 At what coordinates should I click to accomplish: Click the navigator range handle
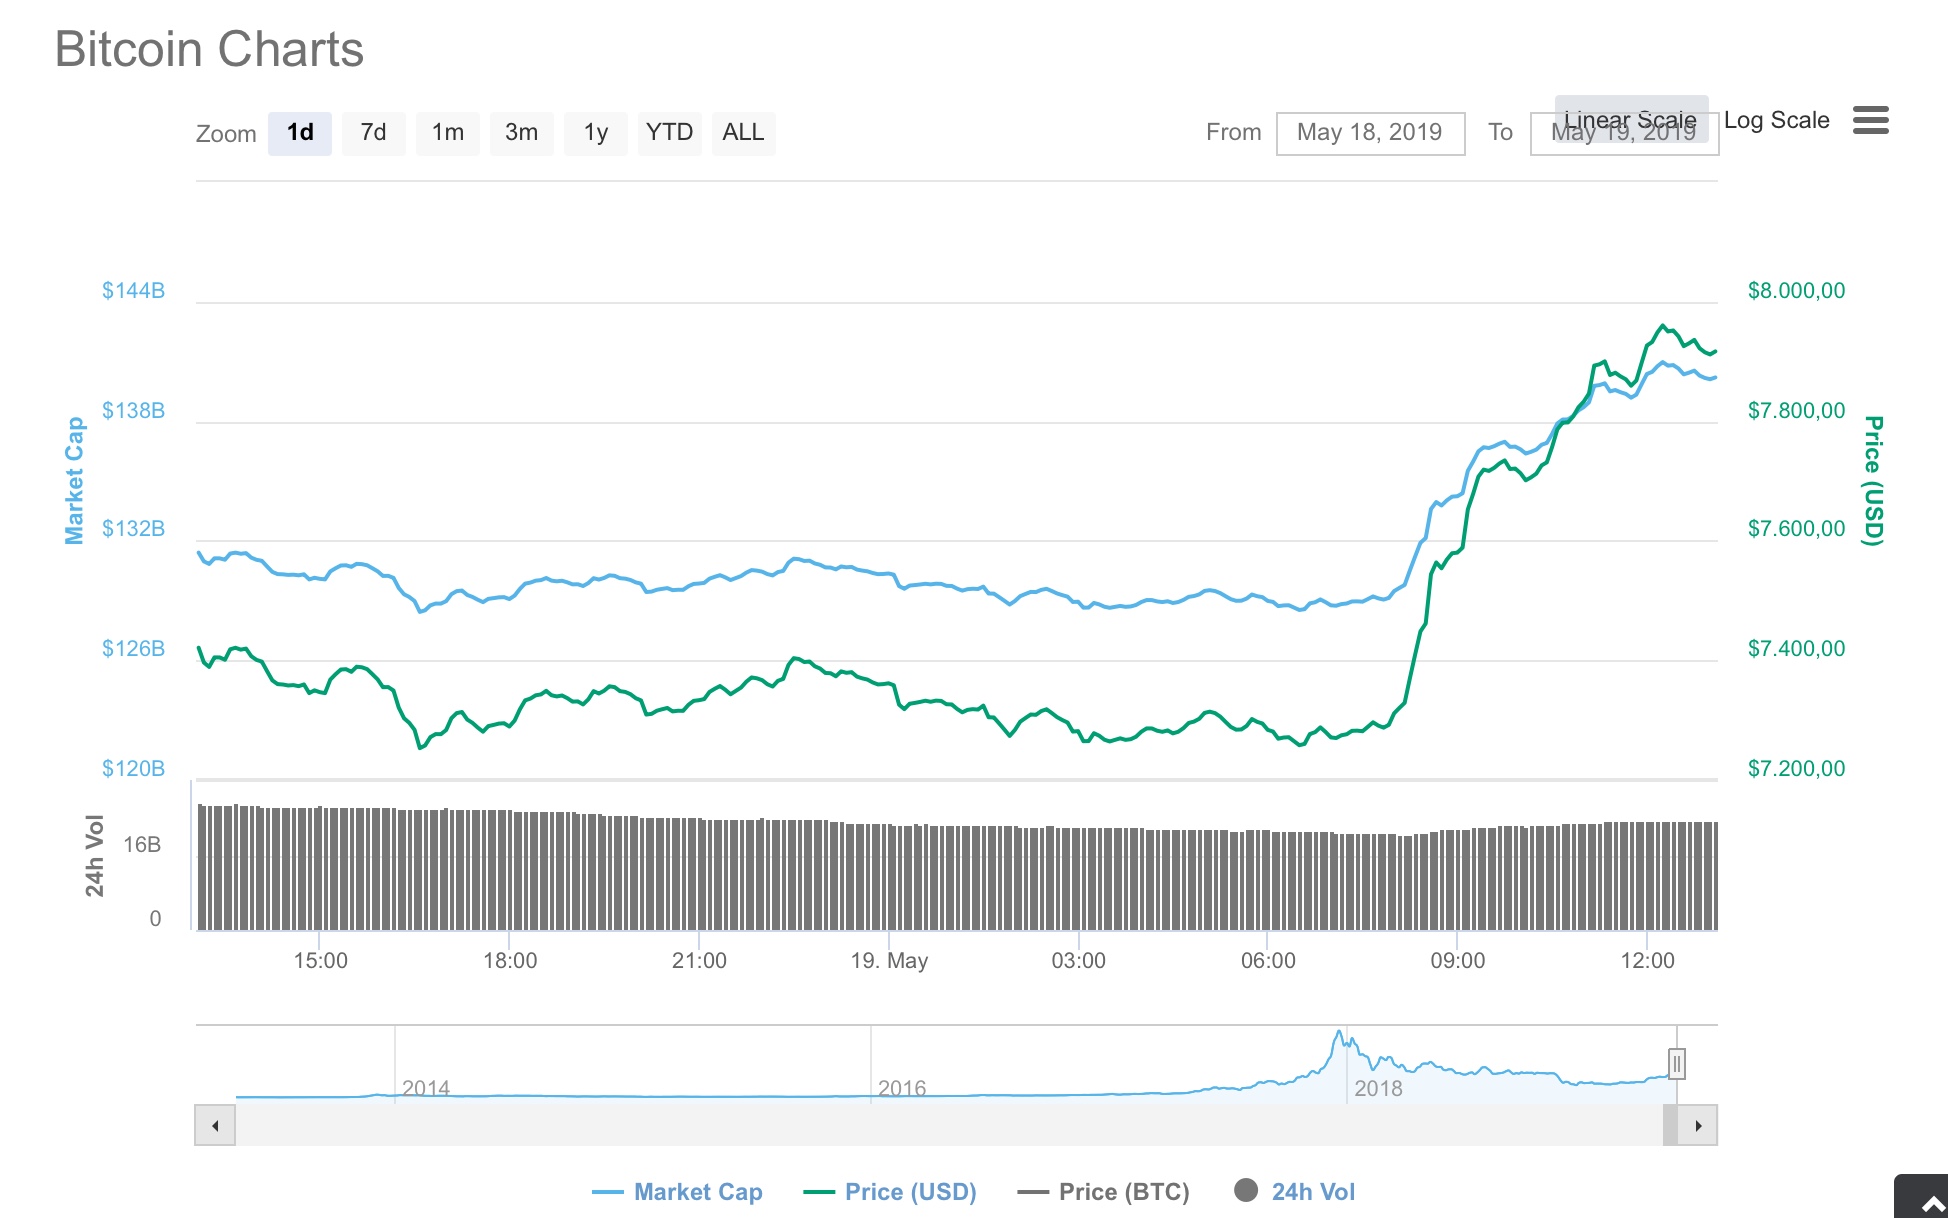pyautogui.click(x=1677, y=1064)
